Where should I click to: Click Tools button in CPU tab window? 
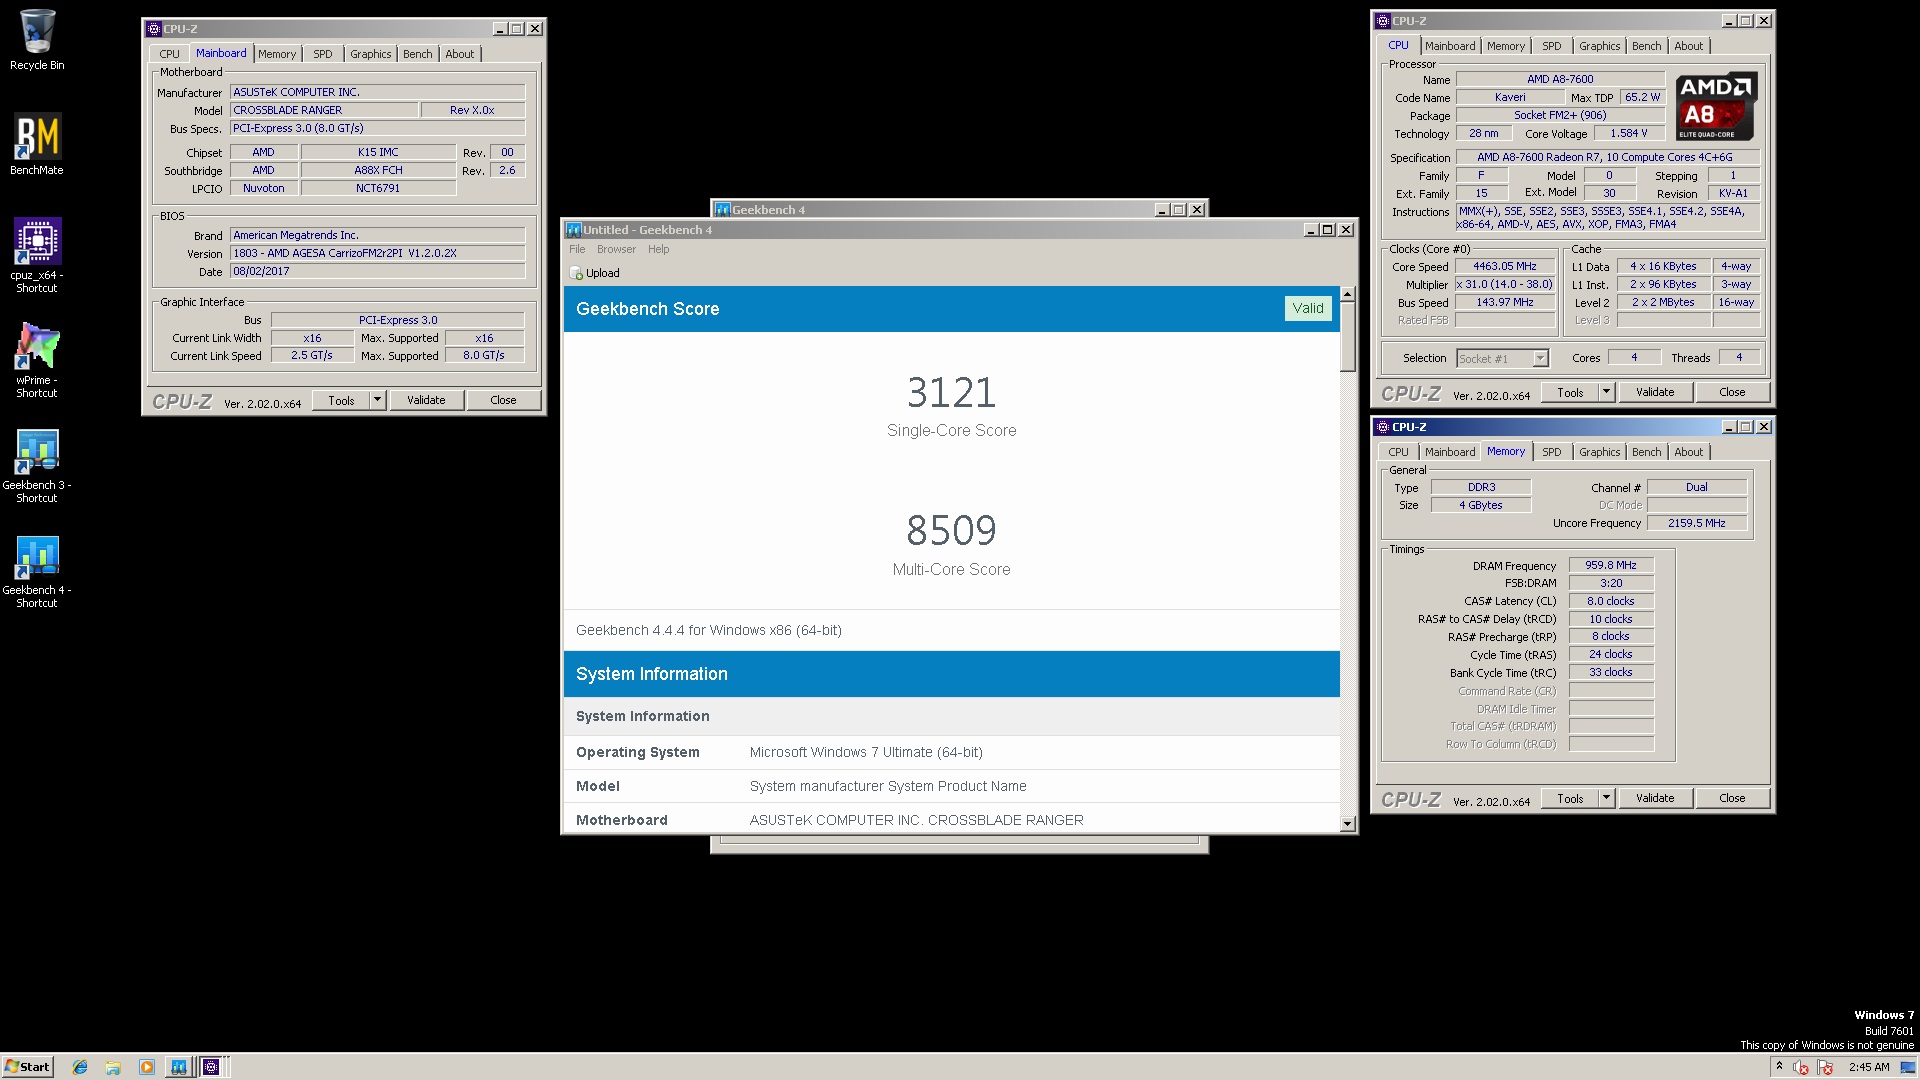(x=1570, y=392)
